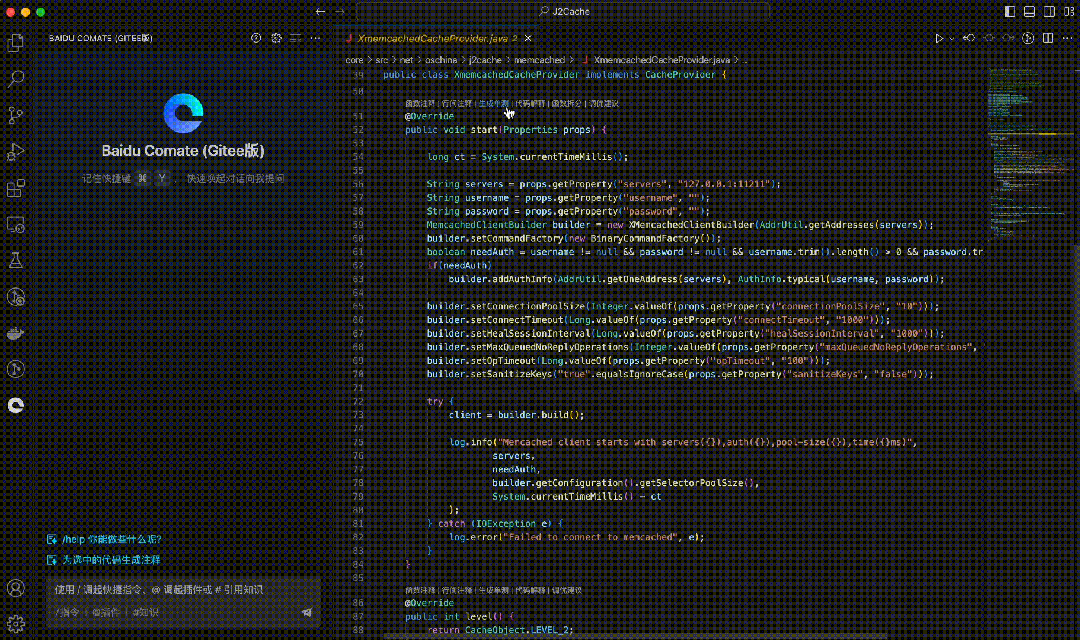Open the Remote Explorer view

coord(15,225)
